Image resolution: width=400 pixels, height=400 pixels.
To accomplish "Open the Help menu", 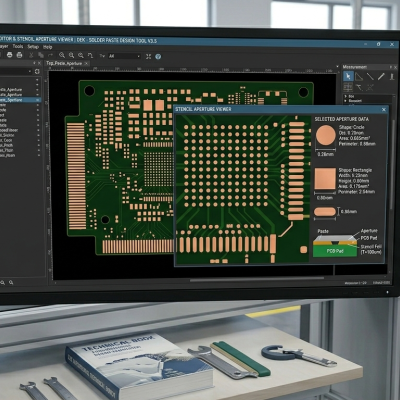I will tap(48, 47).
